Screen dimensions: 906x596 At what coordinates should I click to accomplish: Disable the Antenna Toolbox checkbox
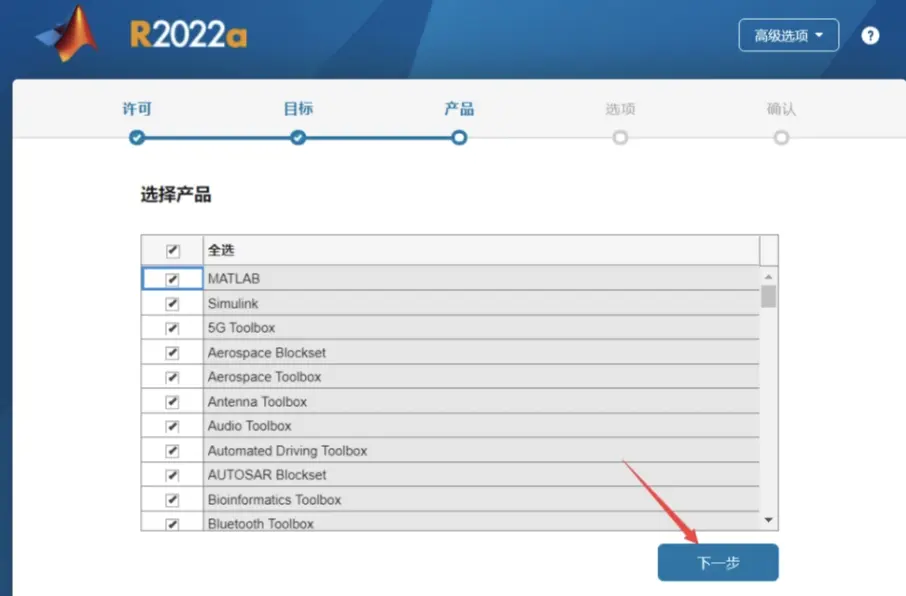click(x=172, y=402)
